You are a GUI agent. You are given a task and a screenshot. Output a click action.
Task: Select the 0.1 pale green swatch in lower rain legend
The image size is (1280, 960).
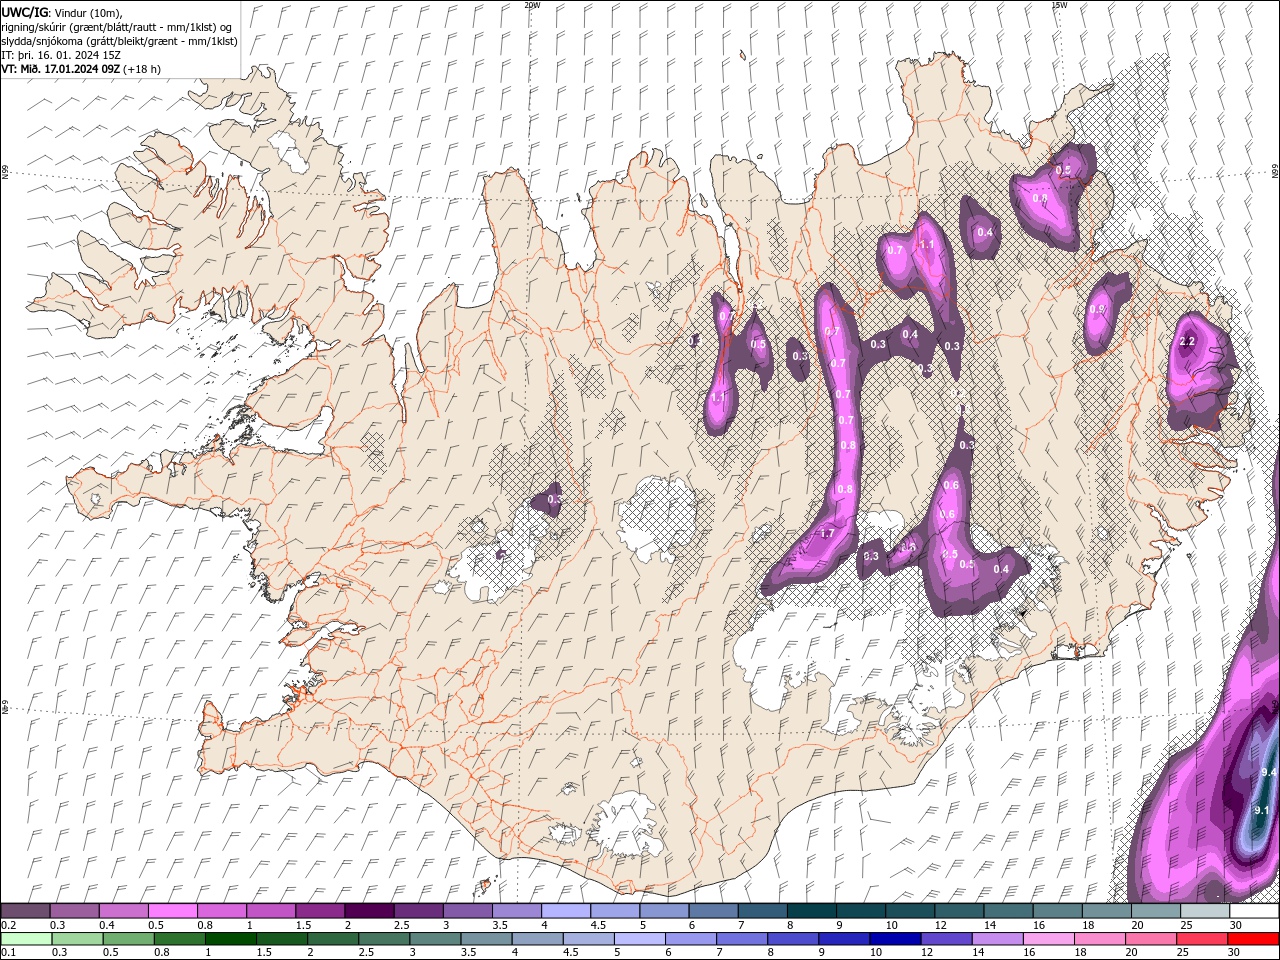tap(26, 939)
